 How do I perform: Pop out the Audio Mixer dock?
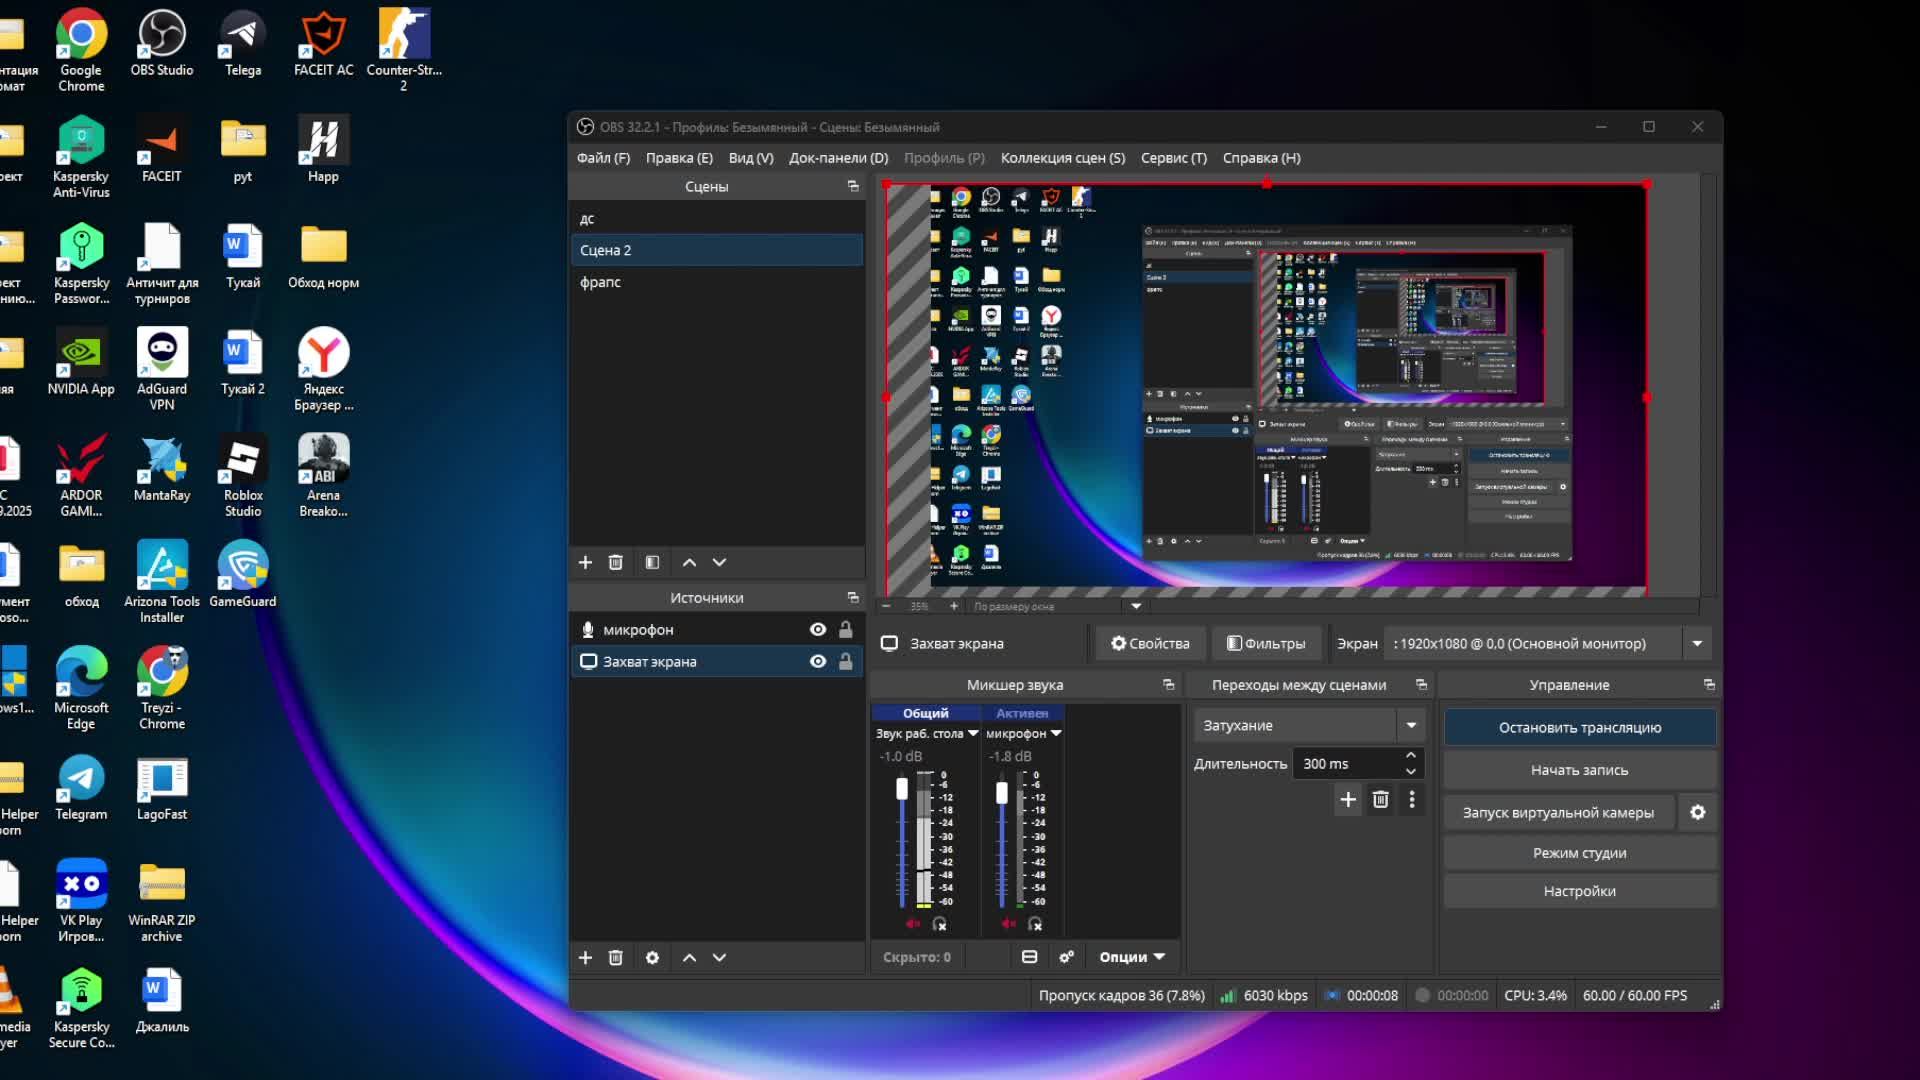tap(1168, 684)
